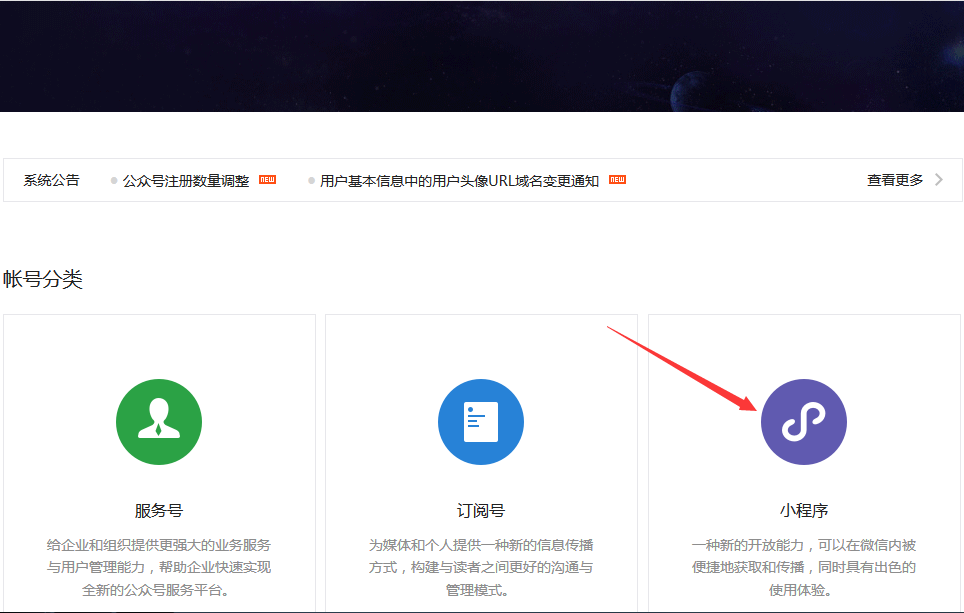Click the 服务号 title text

pyautogui.click(x=159, y=510)
